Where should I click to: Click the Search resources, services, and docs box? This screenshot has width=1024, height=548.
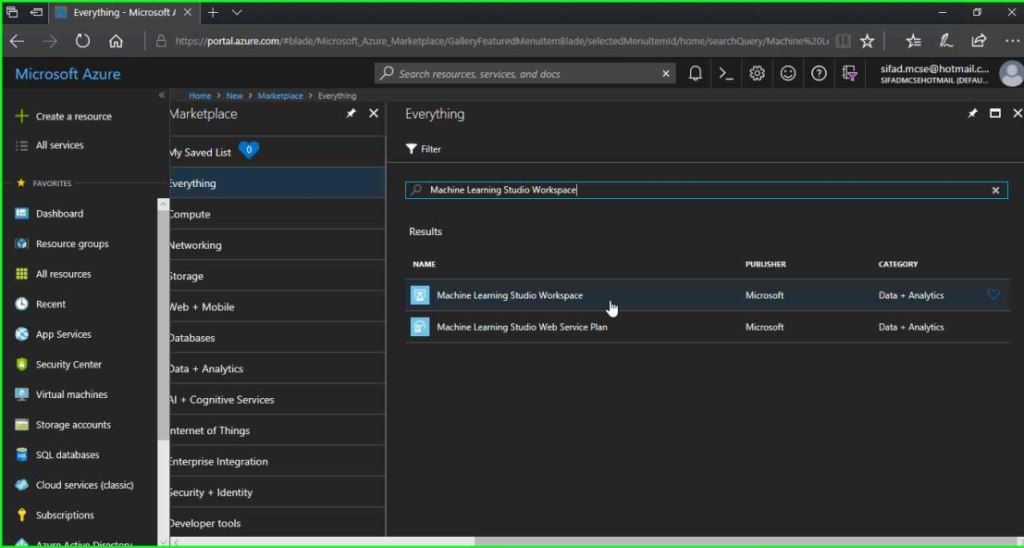pos(526,74)
